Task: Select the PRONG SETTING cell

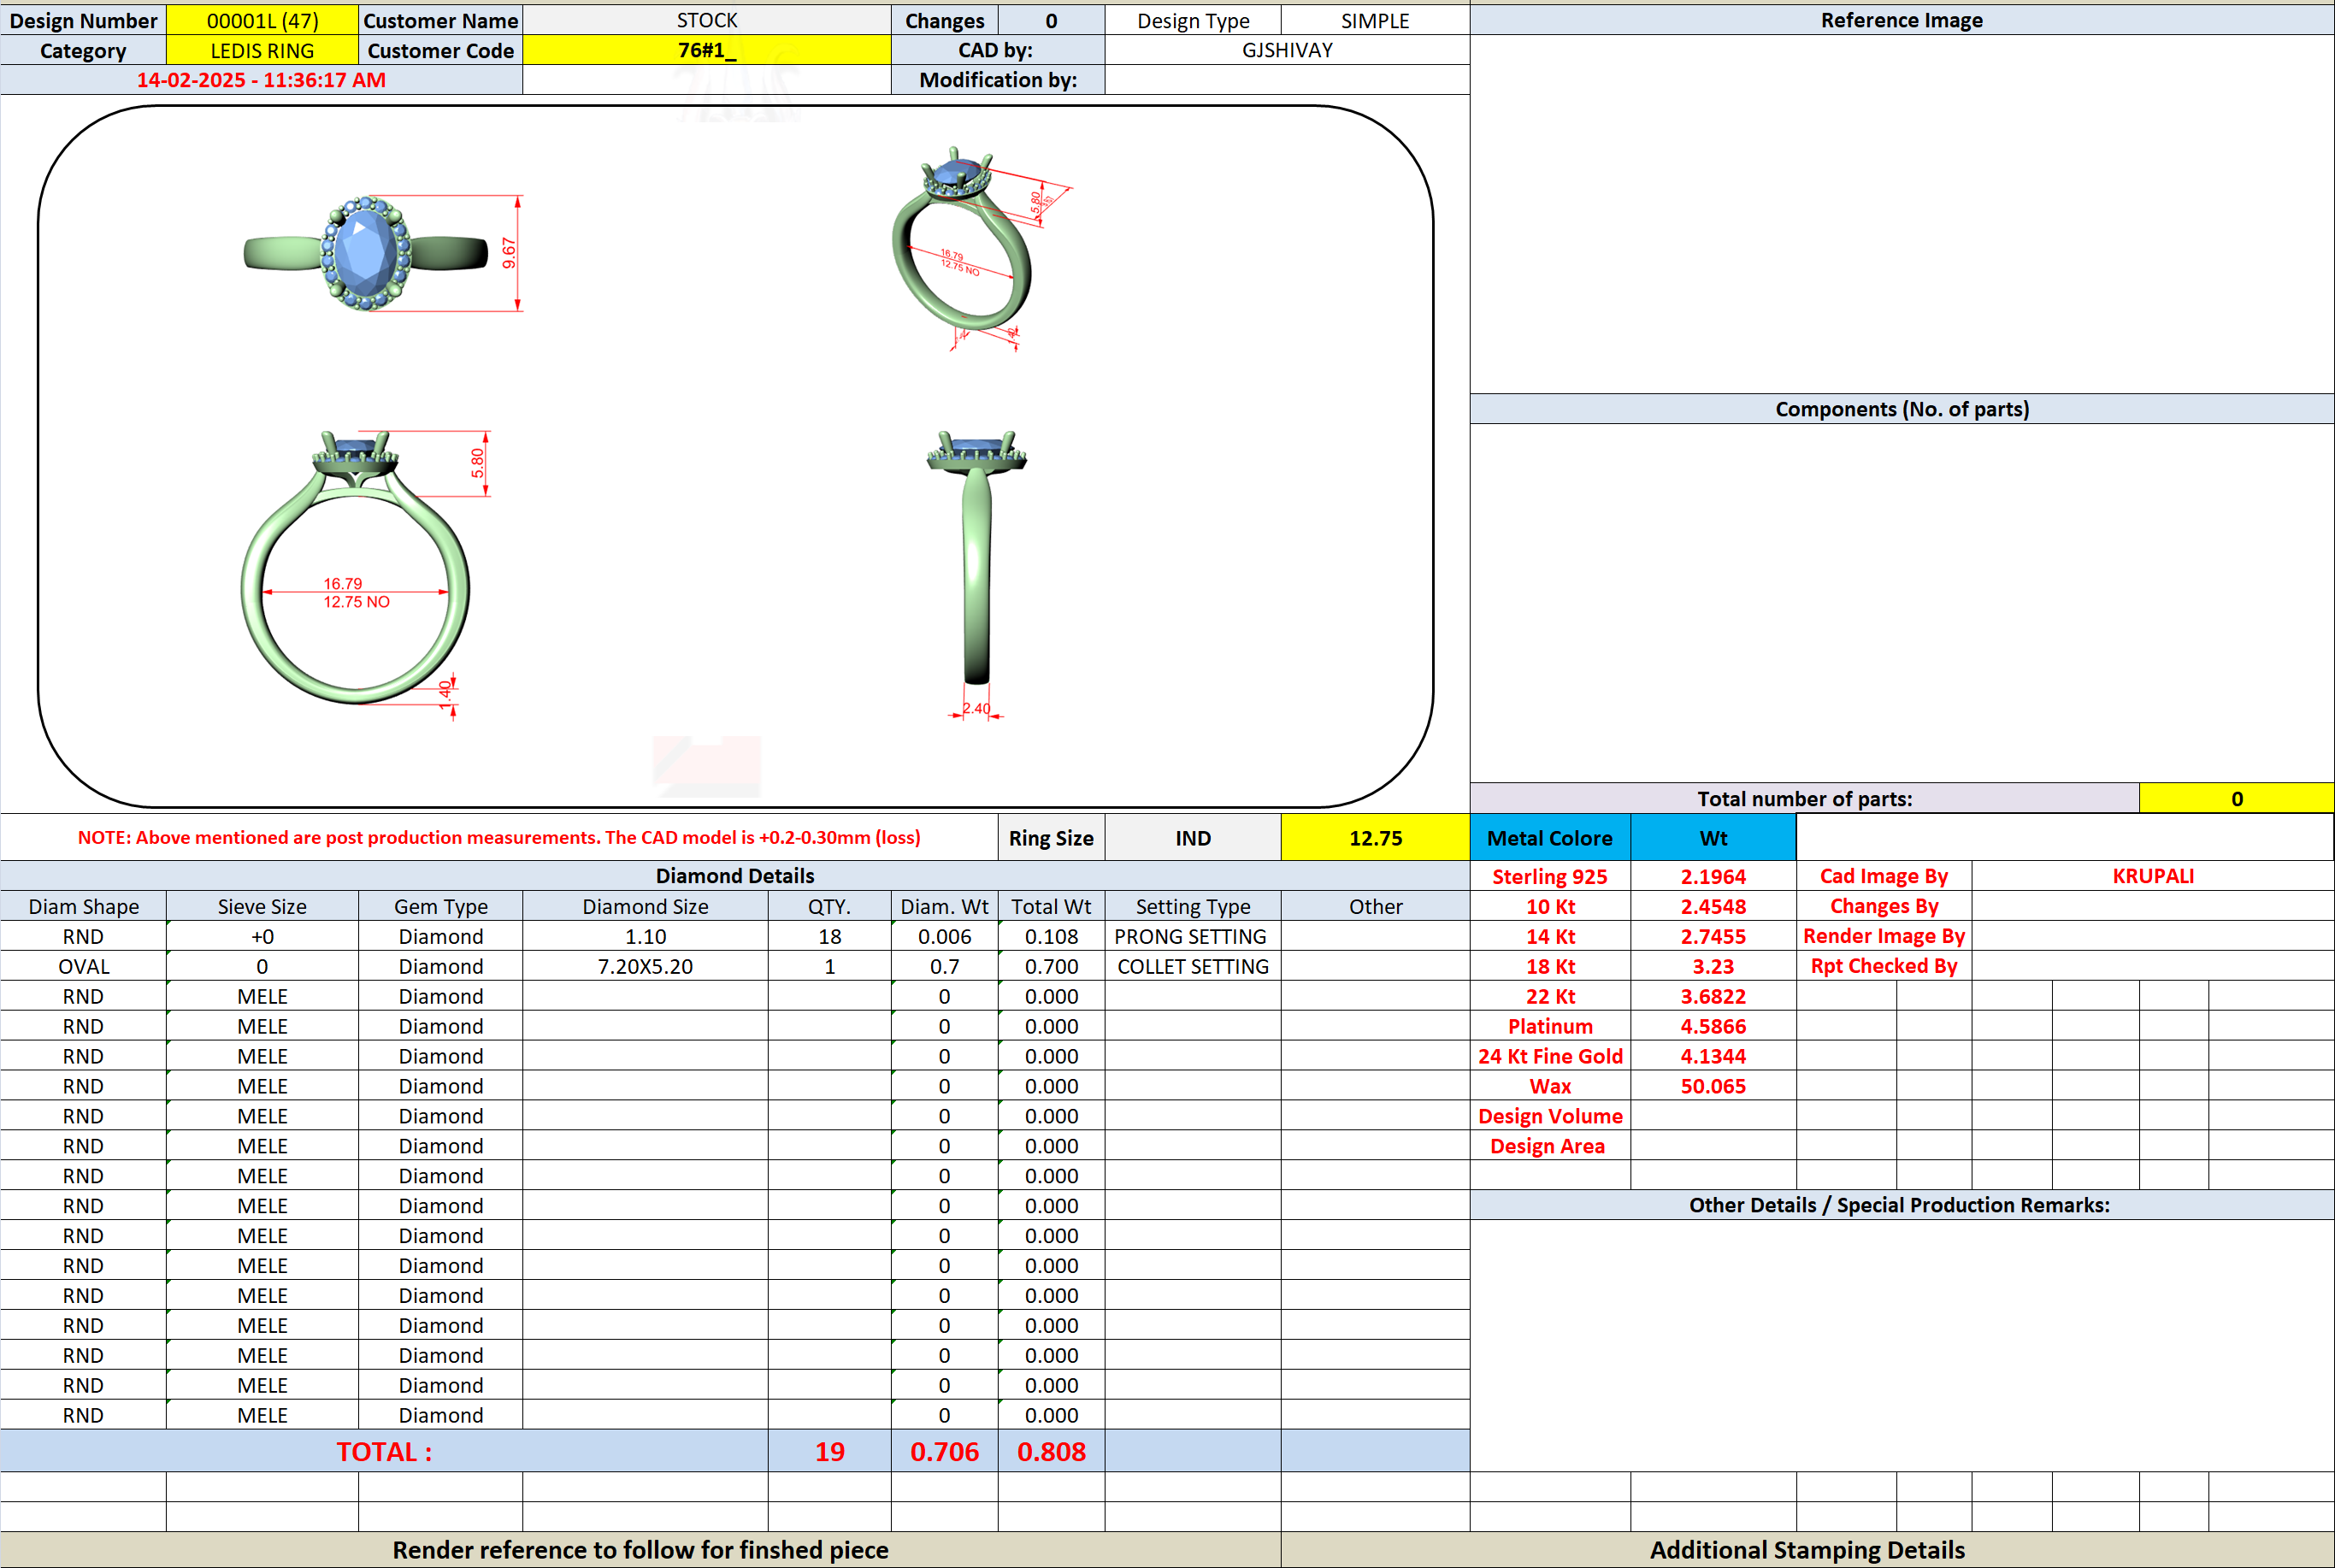Action: [x=1193, y=936]
